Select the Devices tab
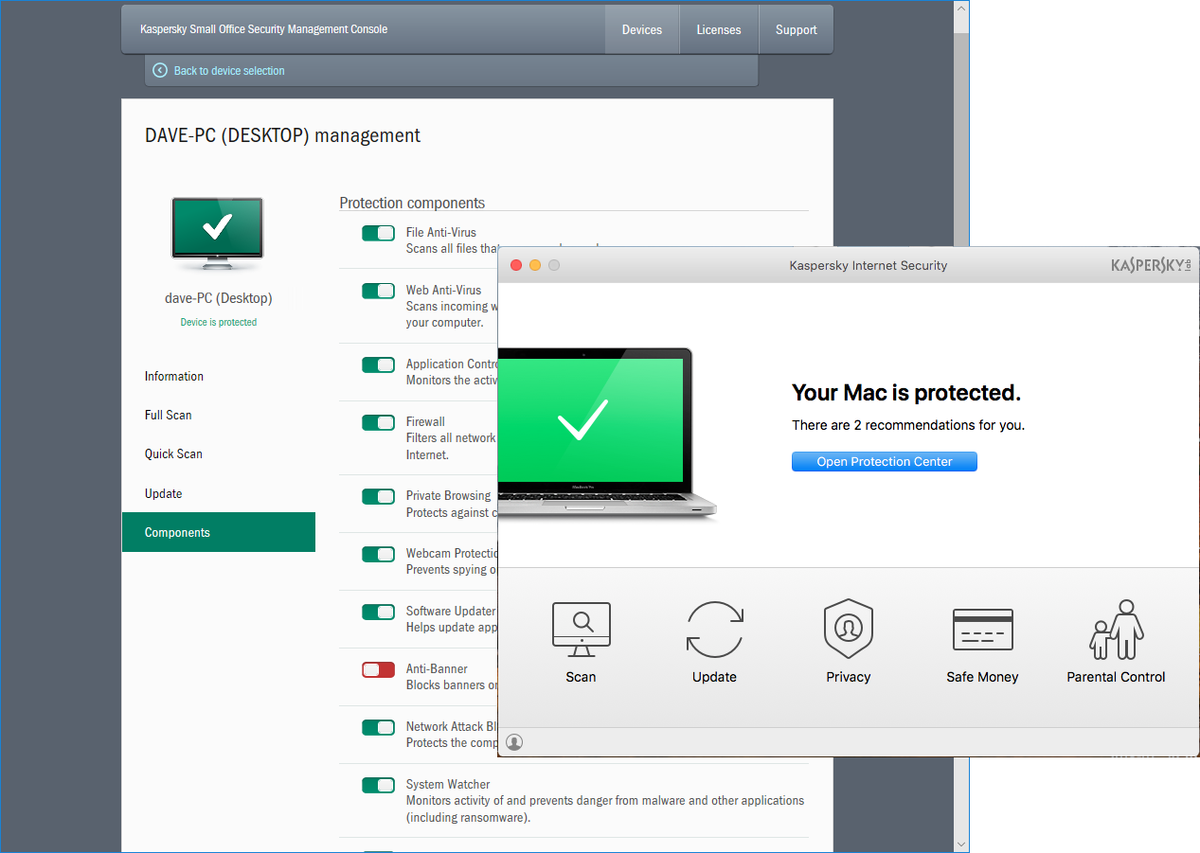 pyautogui.click(x=641, y=29)
